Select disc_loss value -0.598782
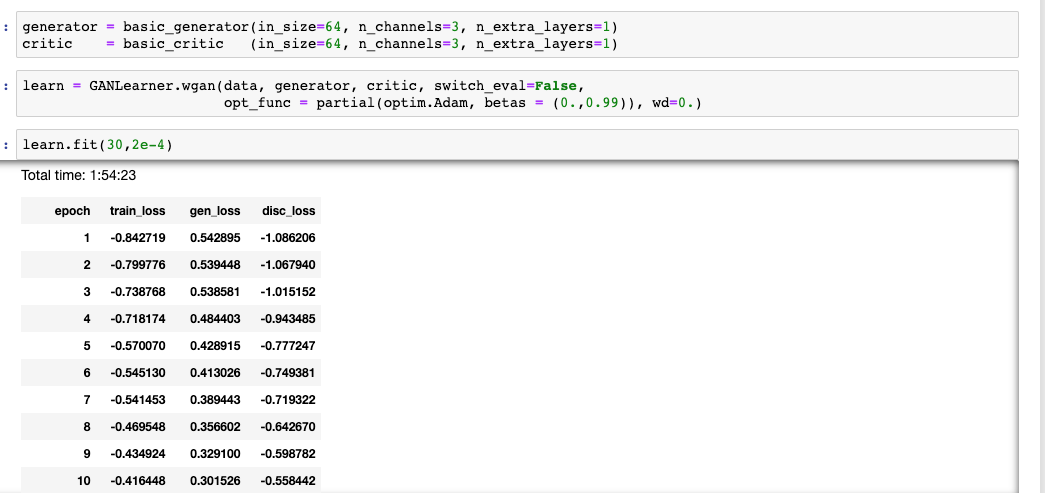The height and width of the screenshot is (493, 1045). (x=288, y=454)
